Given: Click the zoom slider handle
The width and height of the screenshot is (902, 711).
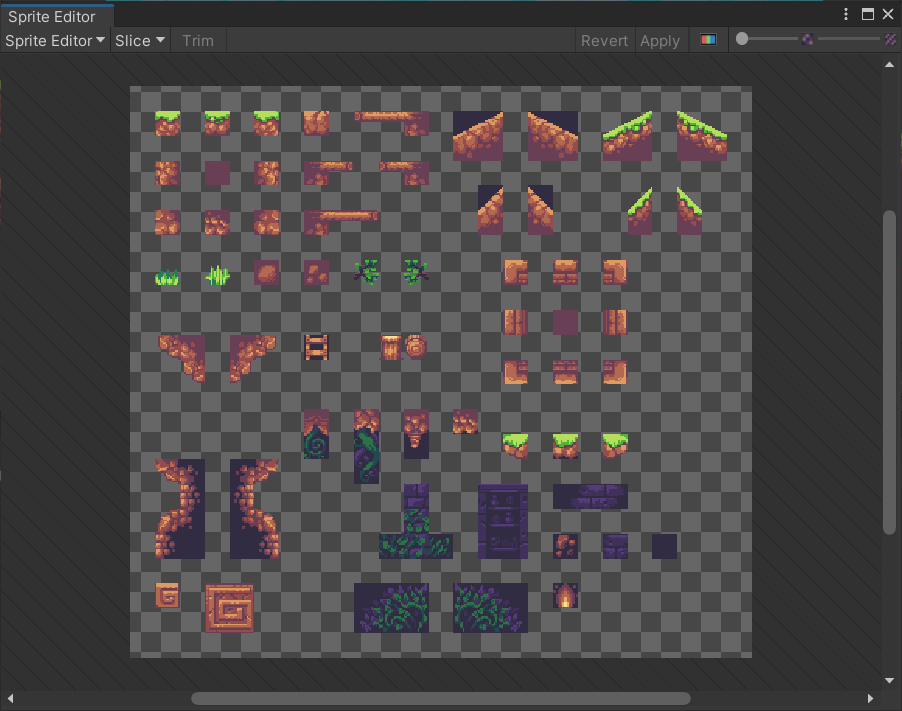Looking at the screenshot, I should [x=742, y=39].
